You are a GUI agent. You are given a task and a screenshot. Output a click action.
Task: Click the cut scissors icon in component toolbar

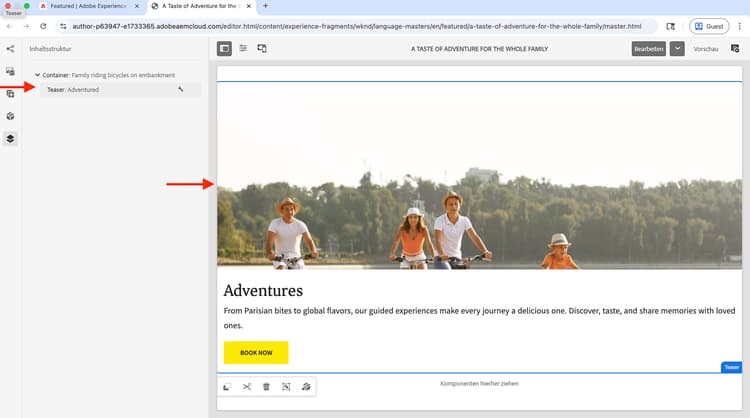click(x=247, y=386)
